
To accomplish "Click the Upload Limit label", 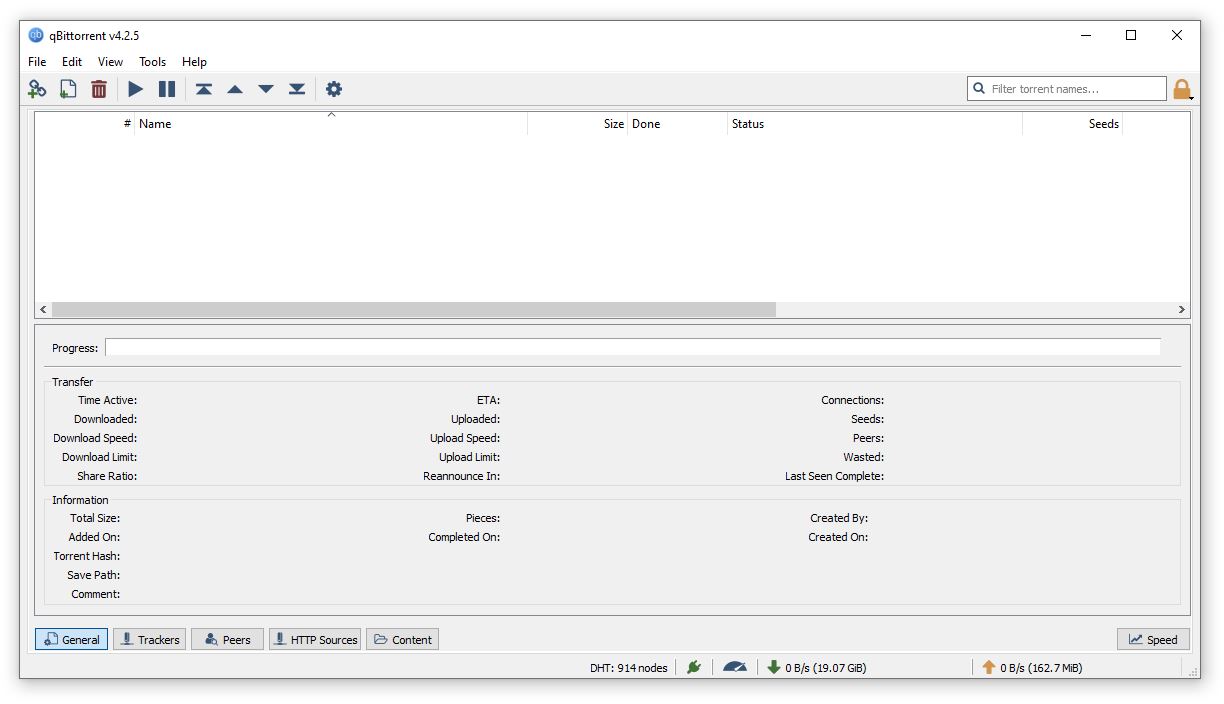I will (x=470, y=457).
